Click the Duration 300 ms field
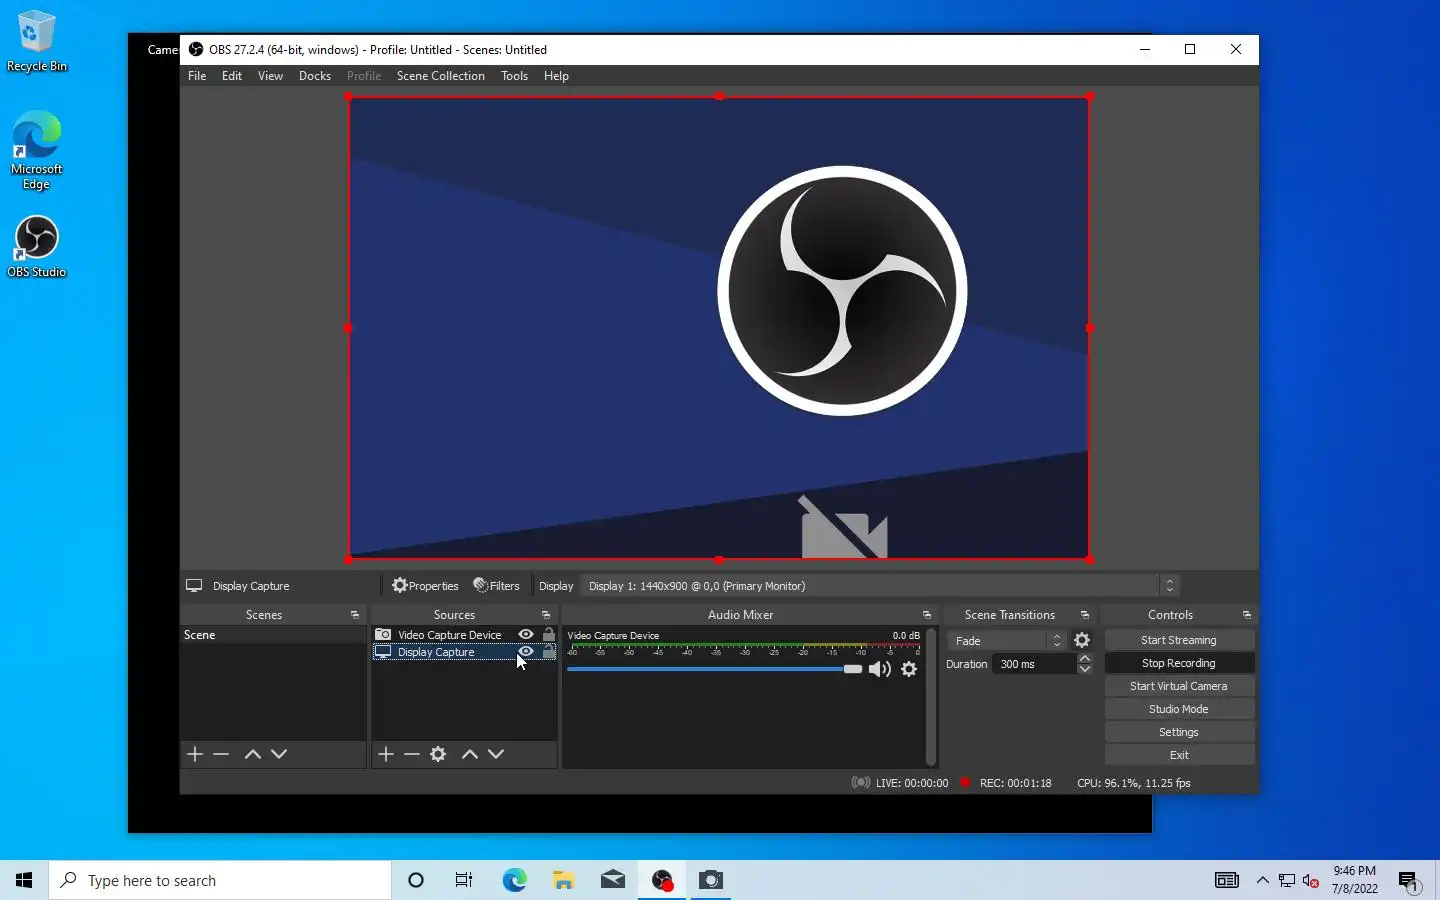The image size is (1440, 900). (x=1034, y=664)
